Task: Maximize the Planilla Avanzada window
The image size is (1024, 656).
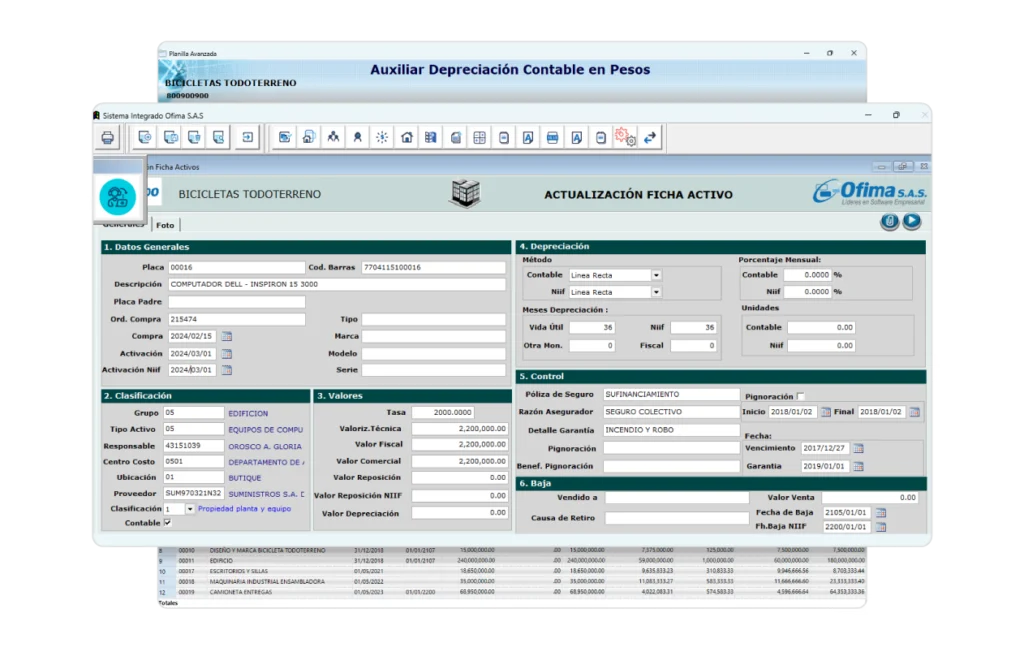Action: tap(830, 54)
